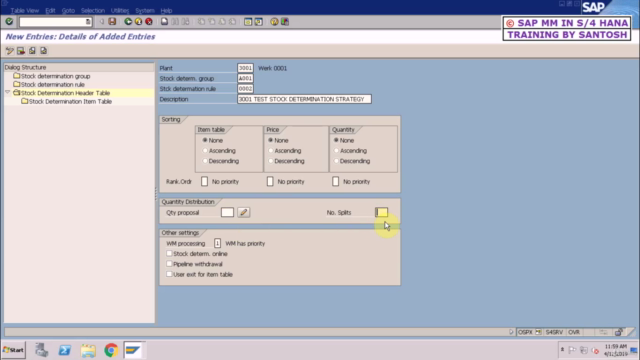Click the yellow Exit icon
The height and width of the screenshot is (360, 640).
138,22
